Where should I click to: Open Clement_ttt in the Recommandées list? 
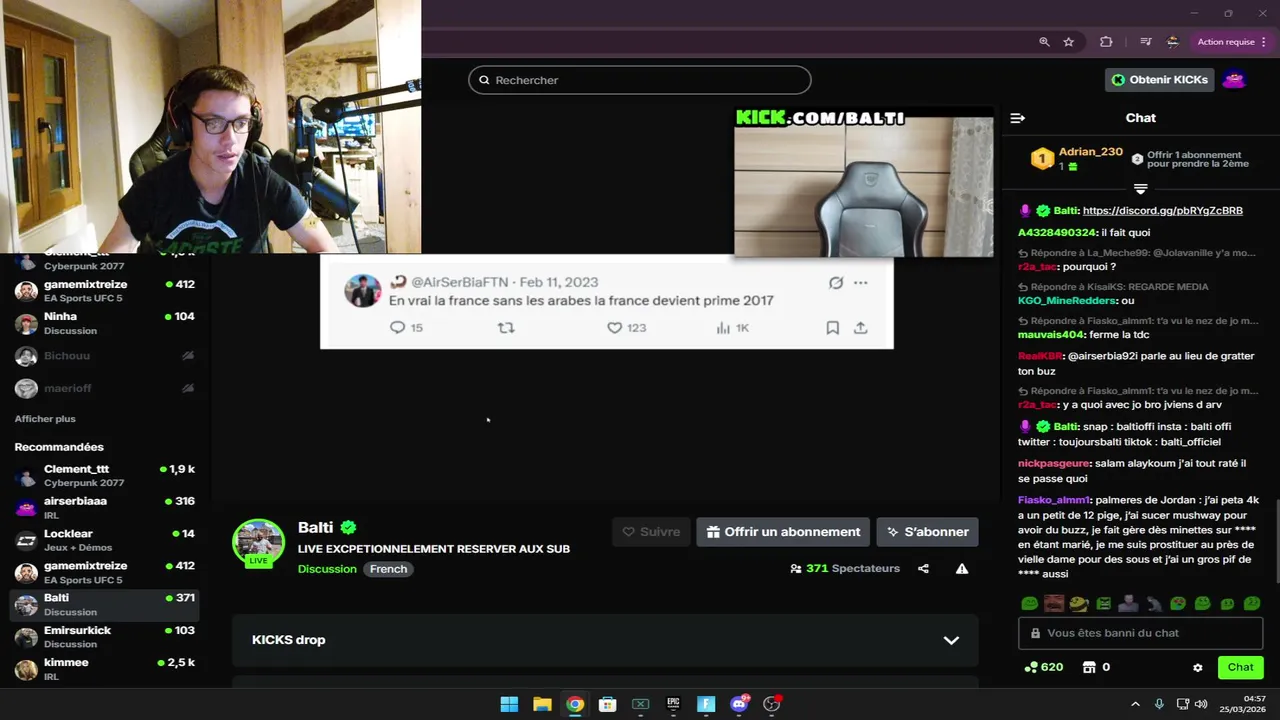[x=105, y=475]
